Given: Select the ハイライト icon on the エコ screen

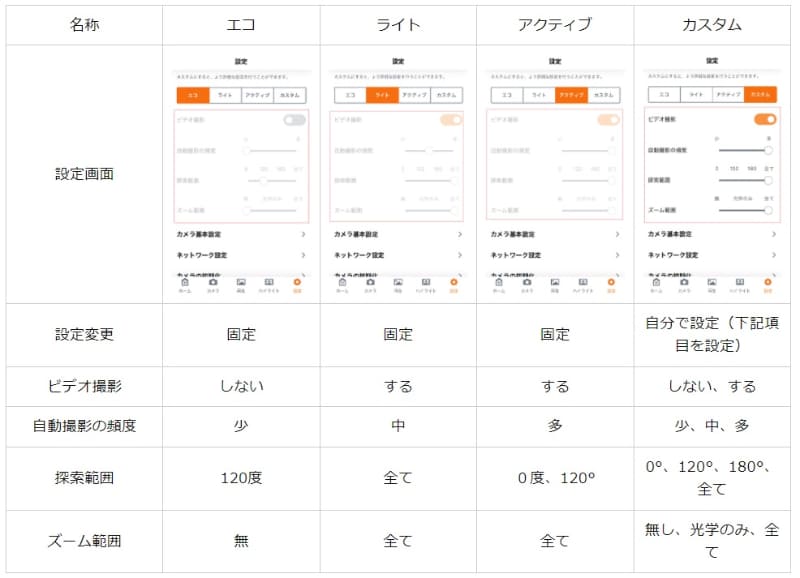Looking at the screenshot, I should coord(270,281).
